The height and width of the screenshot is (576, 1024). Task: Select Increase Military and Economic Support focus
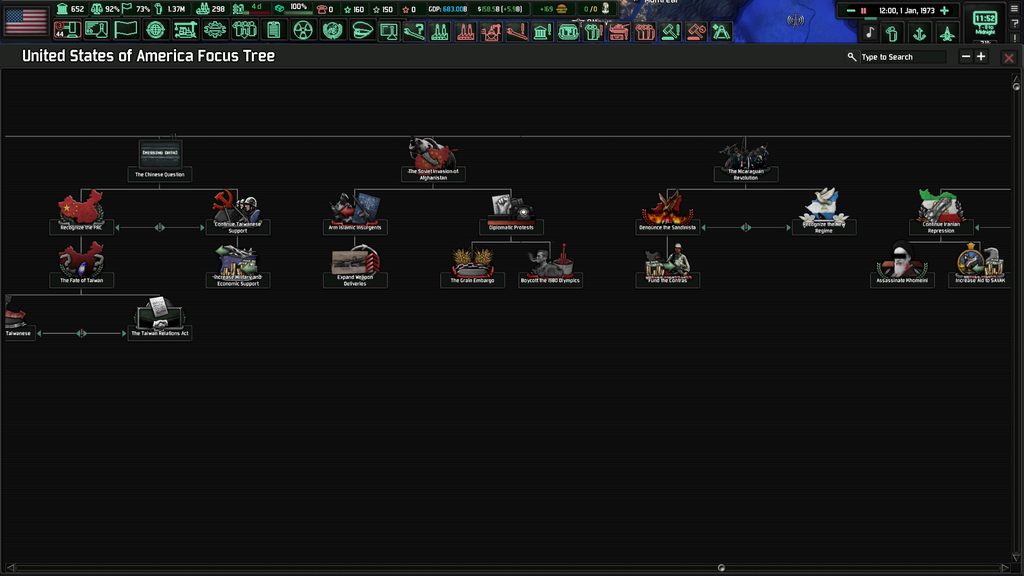pyautogui.click(x=238, y=265)
